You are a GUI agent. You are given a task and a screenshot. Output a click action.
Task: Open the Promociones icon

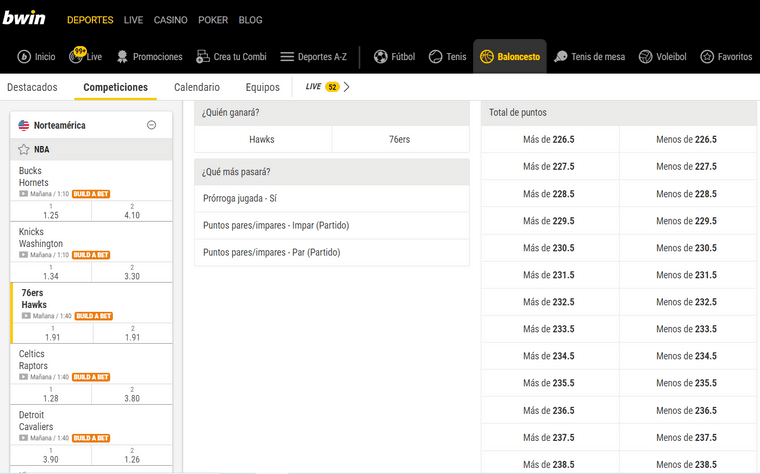[122, 57]
